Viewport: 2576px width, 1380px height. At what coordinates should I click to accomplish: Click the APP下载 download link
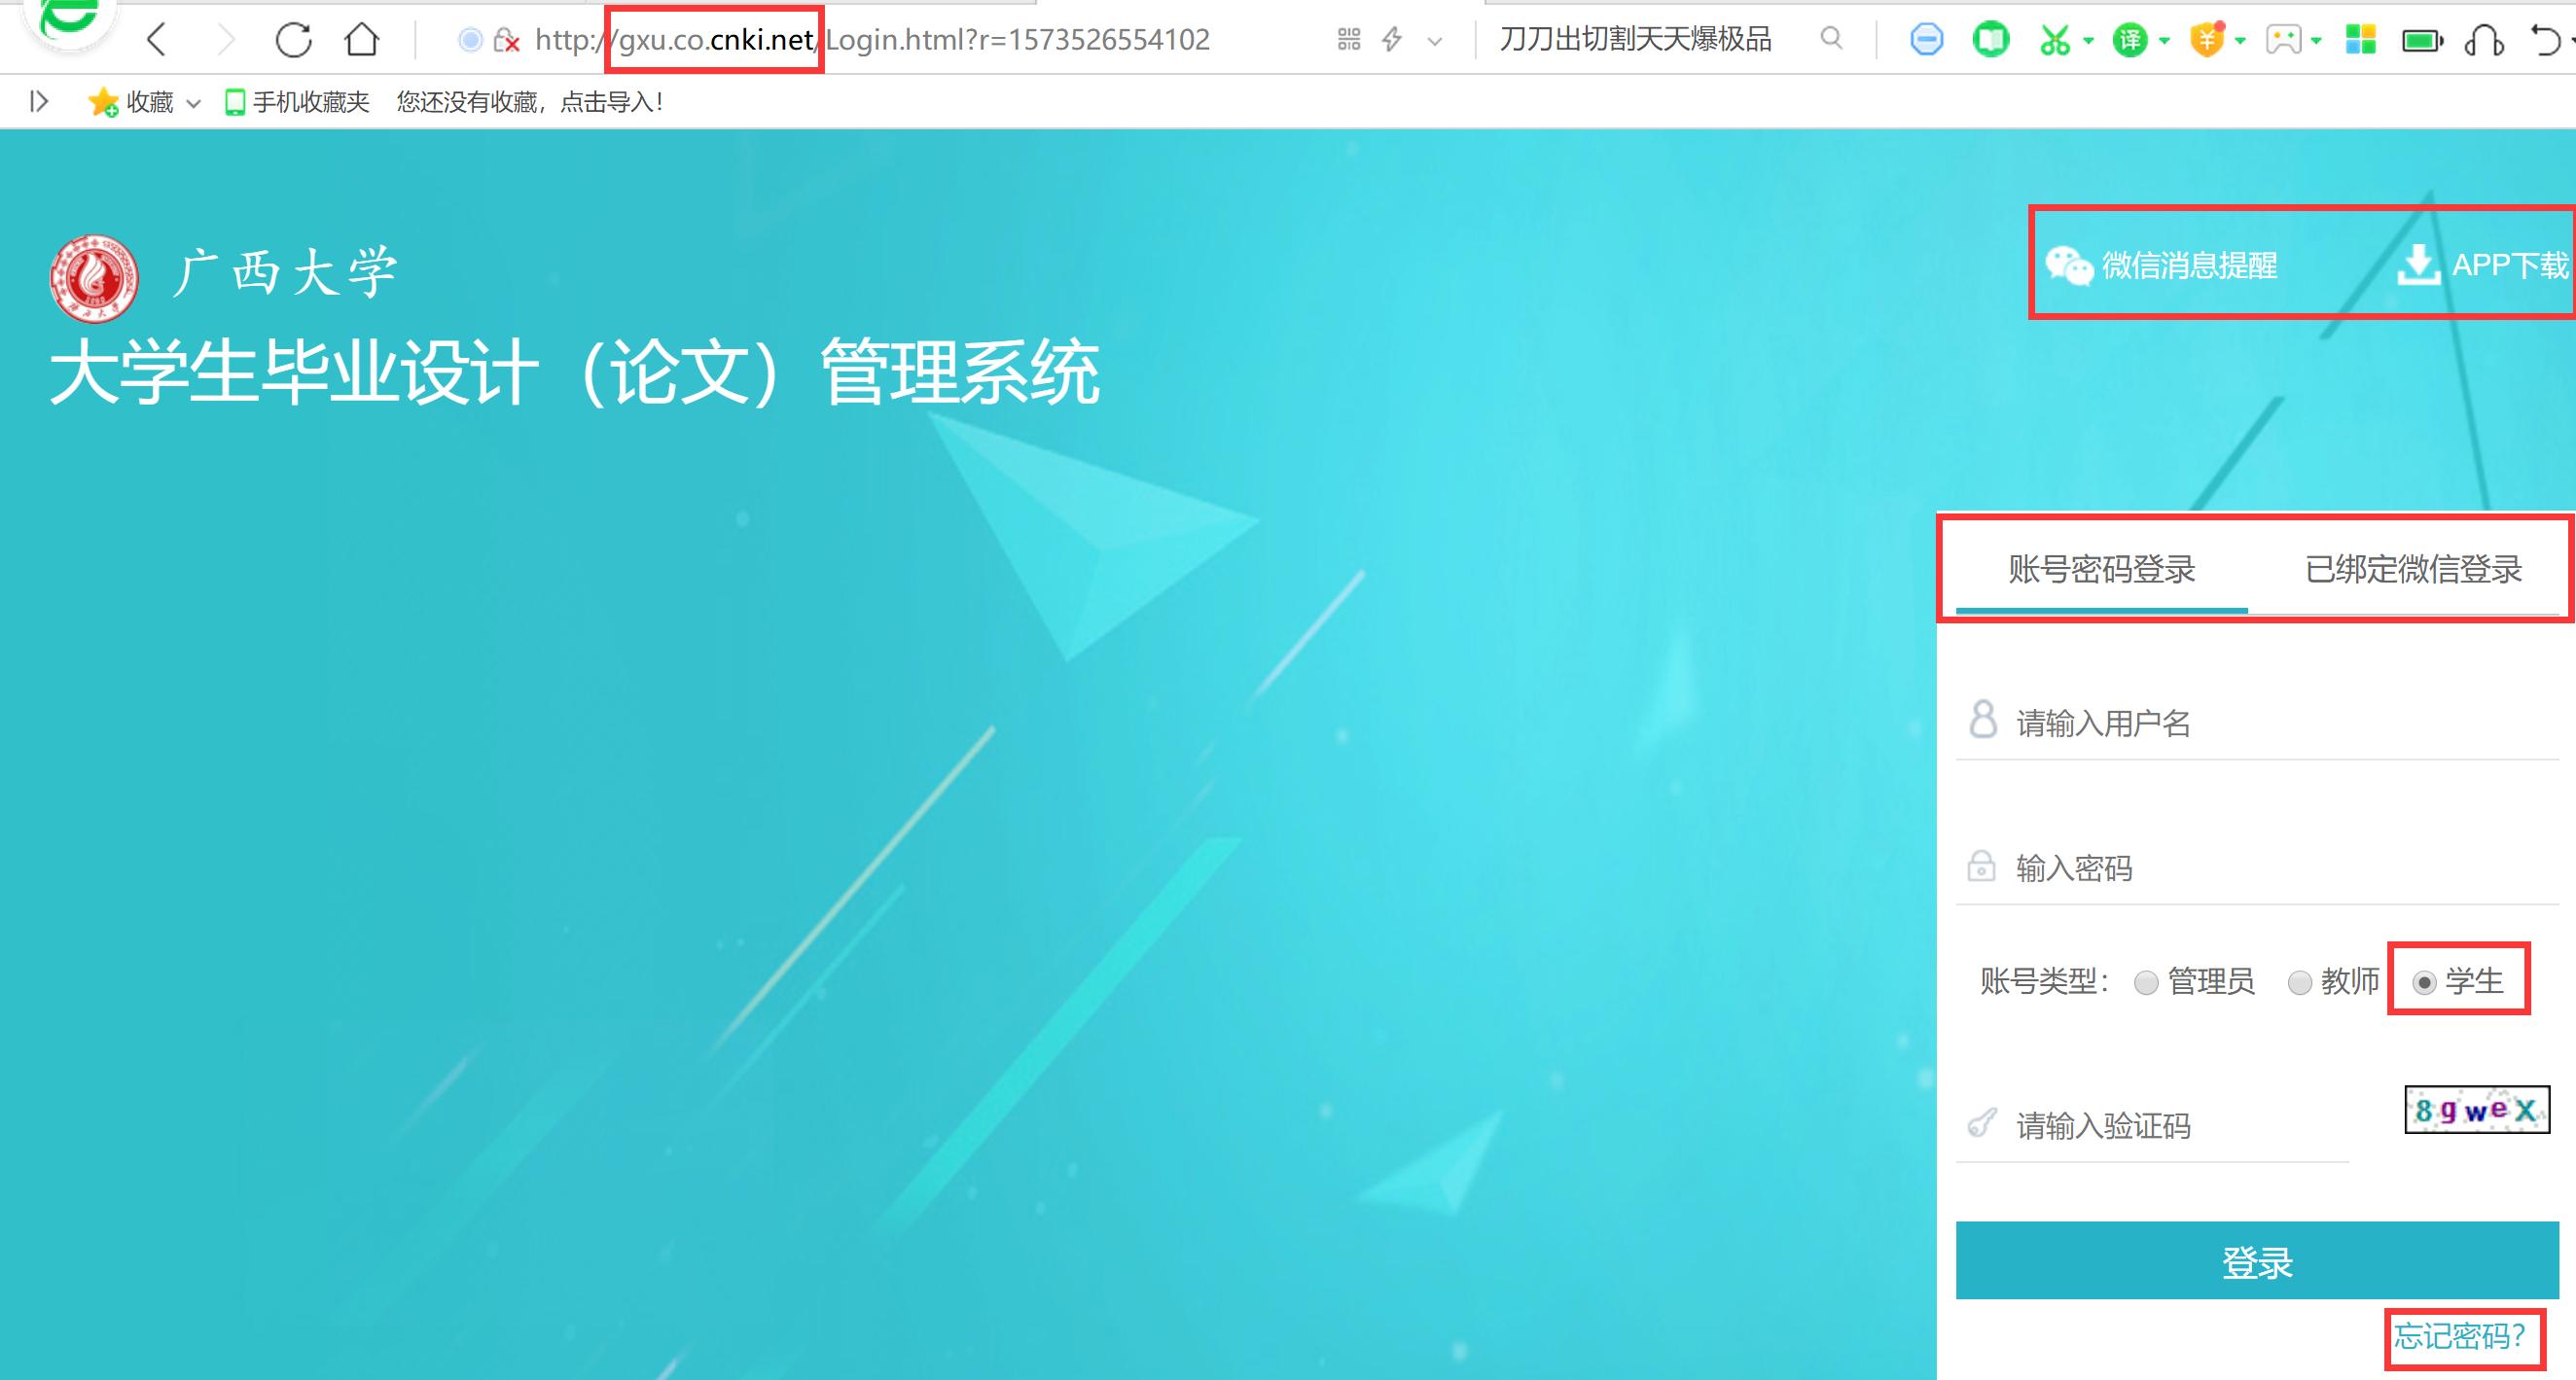(2483, 265)
